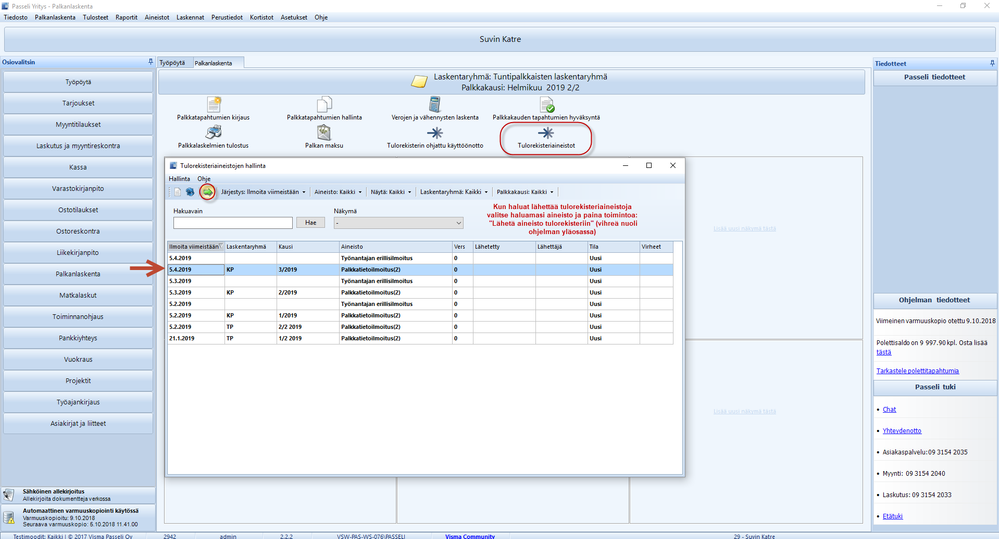Open Matkalaskut section in sidebar
The width and height of the screenshot is (999, 539).
pos(78,295)
